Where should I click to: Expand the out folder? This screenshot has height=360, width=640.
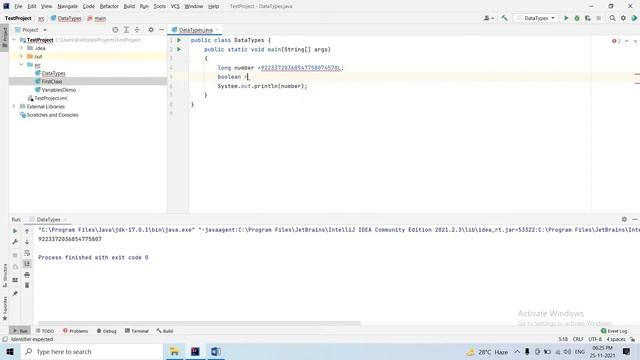[22, 56]
